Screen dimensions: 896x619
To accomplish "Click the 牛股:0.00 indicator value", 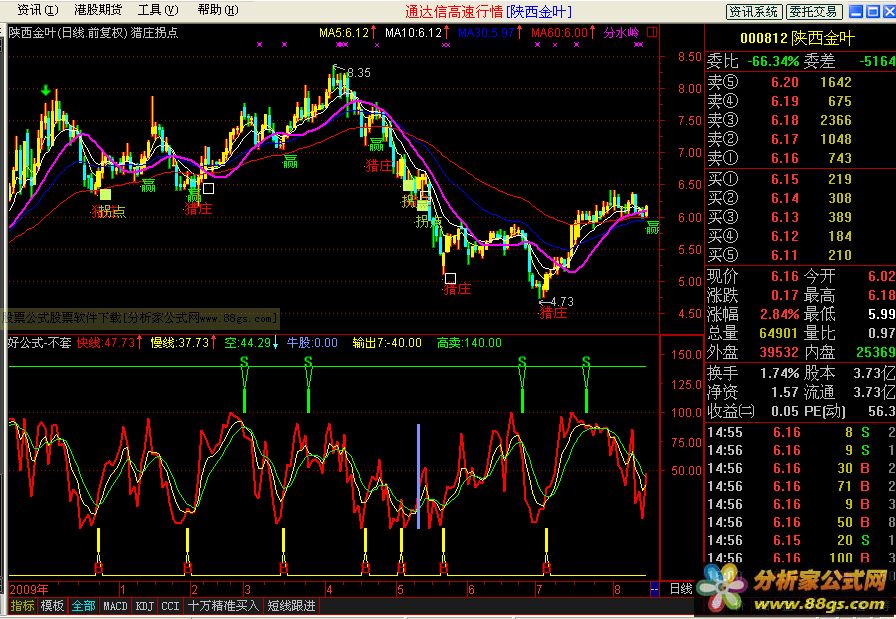I will [x=312, y=343].
